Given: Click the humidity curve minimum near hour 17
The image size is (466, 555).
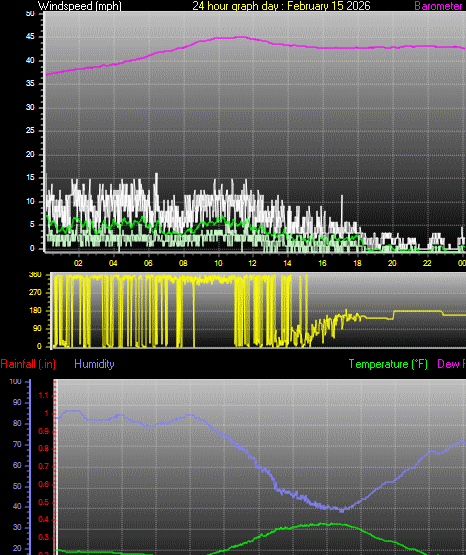Looking at the screenshot, I should pyautogui.click(x=342, y=510).
